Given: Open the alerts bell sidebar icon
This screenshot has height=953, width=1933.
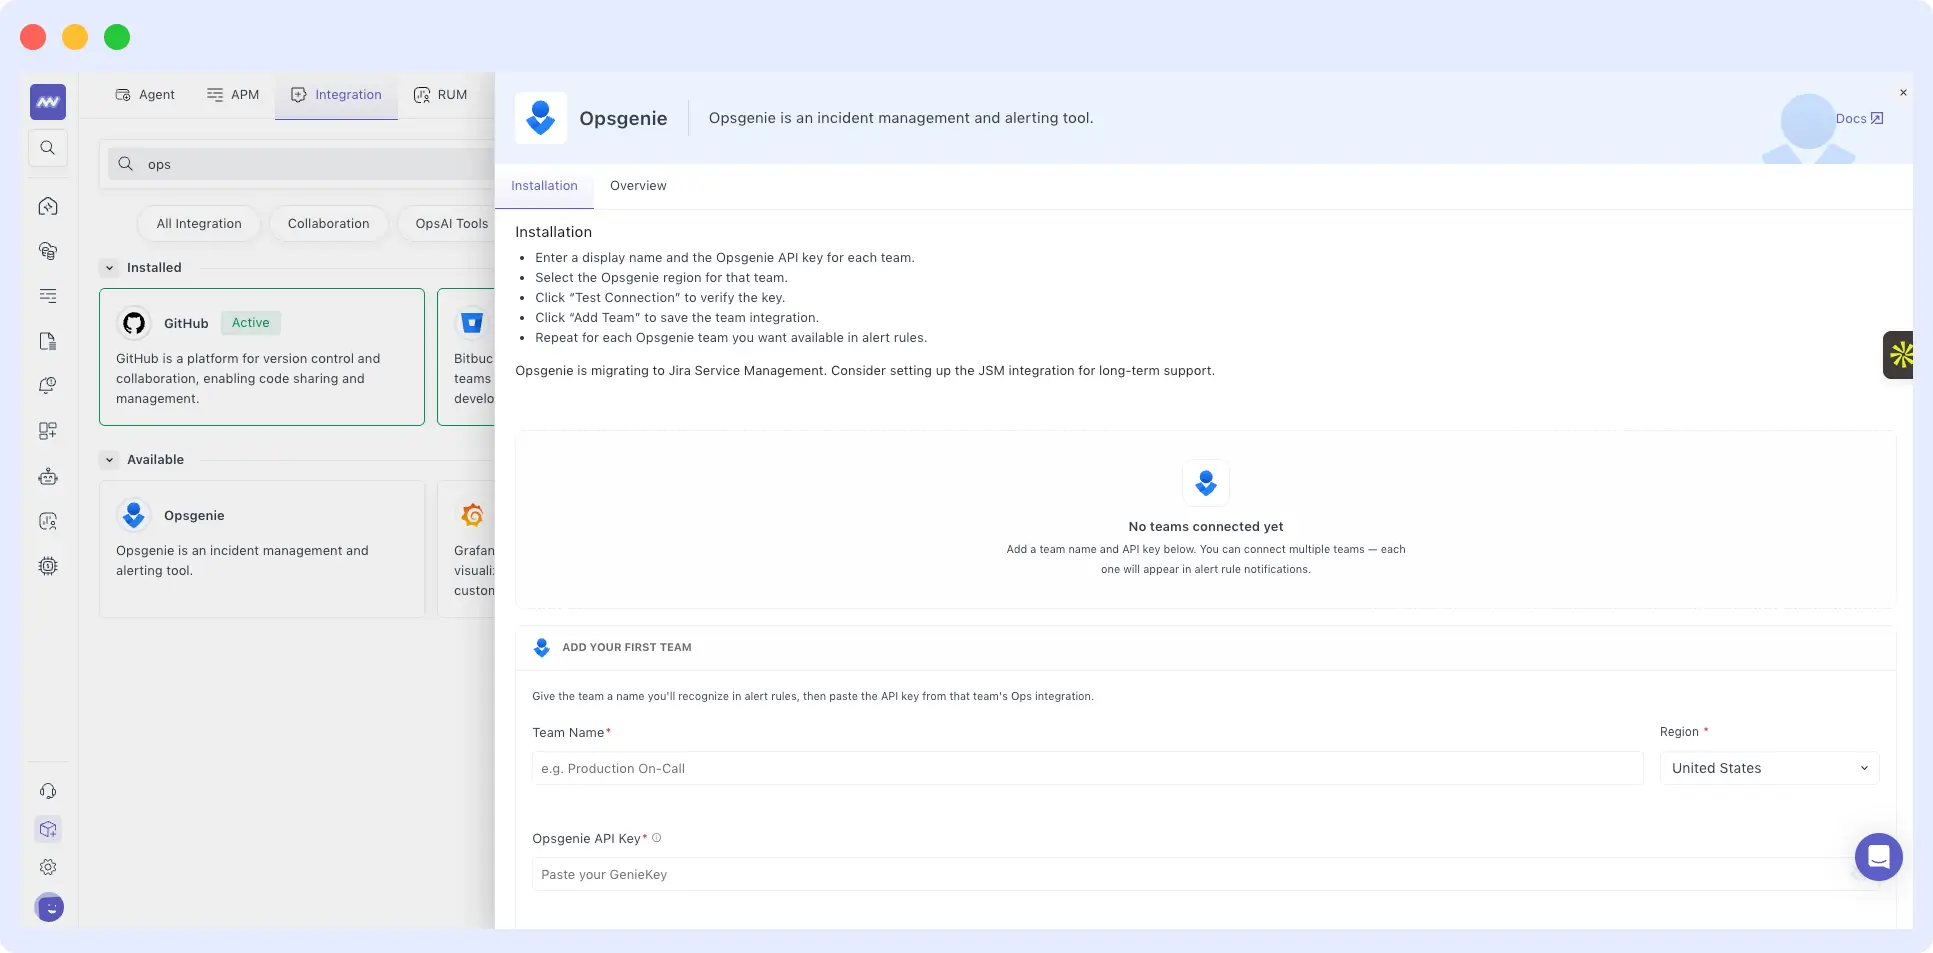Looking at the screenshot, I should (48, 386).
